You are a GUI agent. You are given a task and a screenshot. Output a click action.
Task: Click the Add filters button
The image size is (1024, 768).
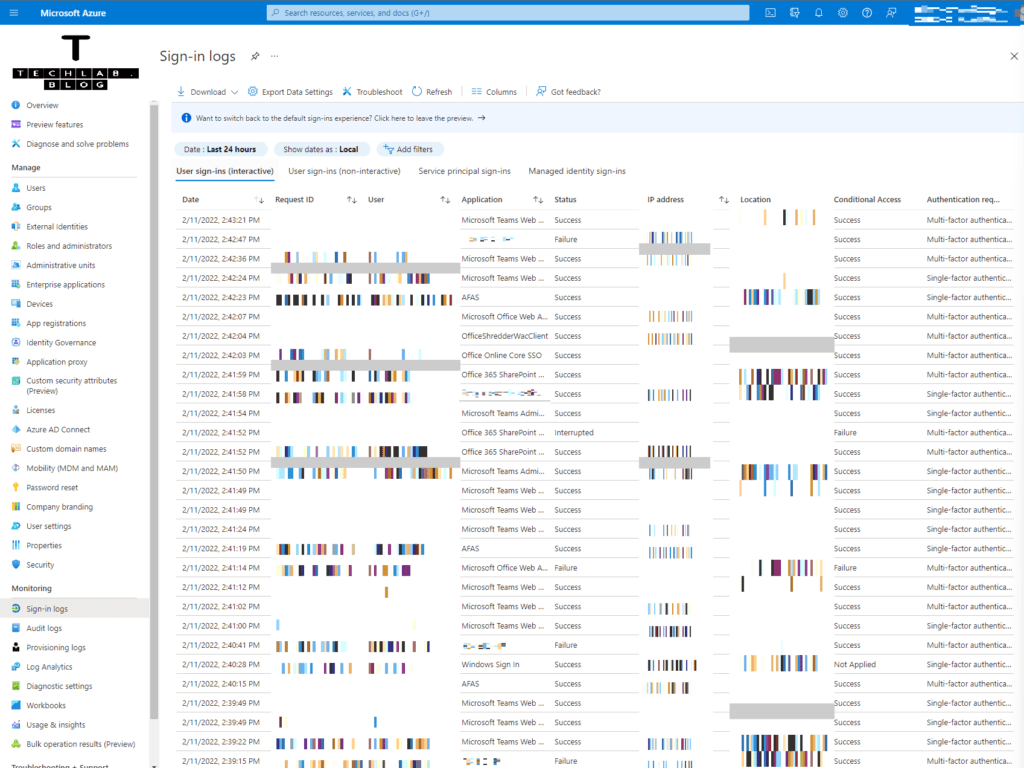(x=409, y=149)
